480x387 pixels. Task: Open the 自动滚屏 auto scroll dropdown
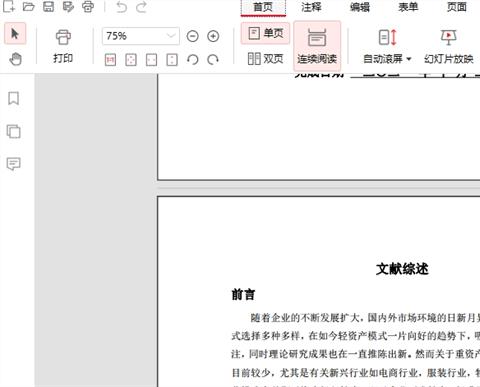[387, 47]
